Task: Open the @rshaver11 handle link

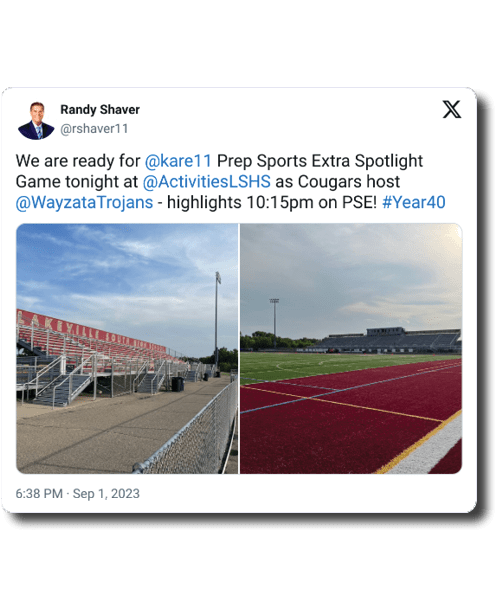Action: [x=94, y=129]
